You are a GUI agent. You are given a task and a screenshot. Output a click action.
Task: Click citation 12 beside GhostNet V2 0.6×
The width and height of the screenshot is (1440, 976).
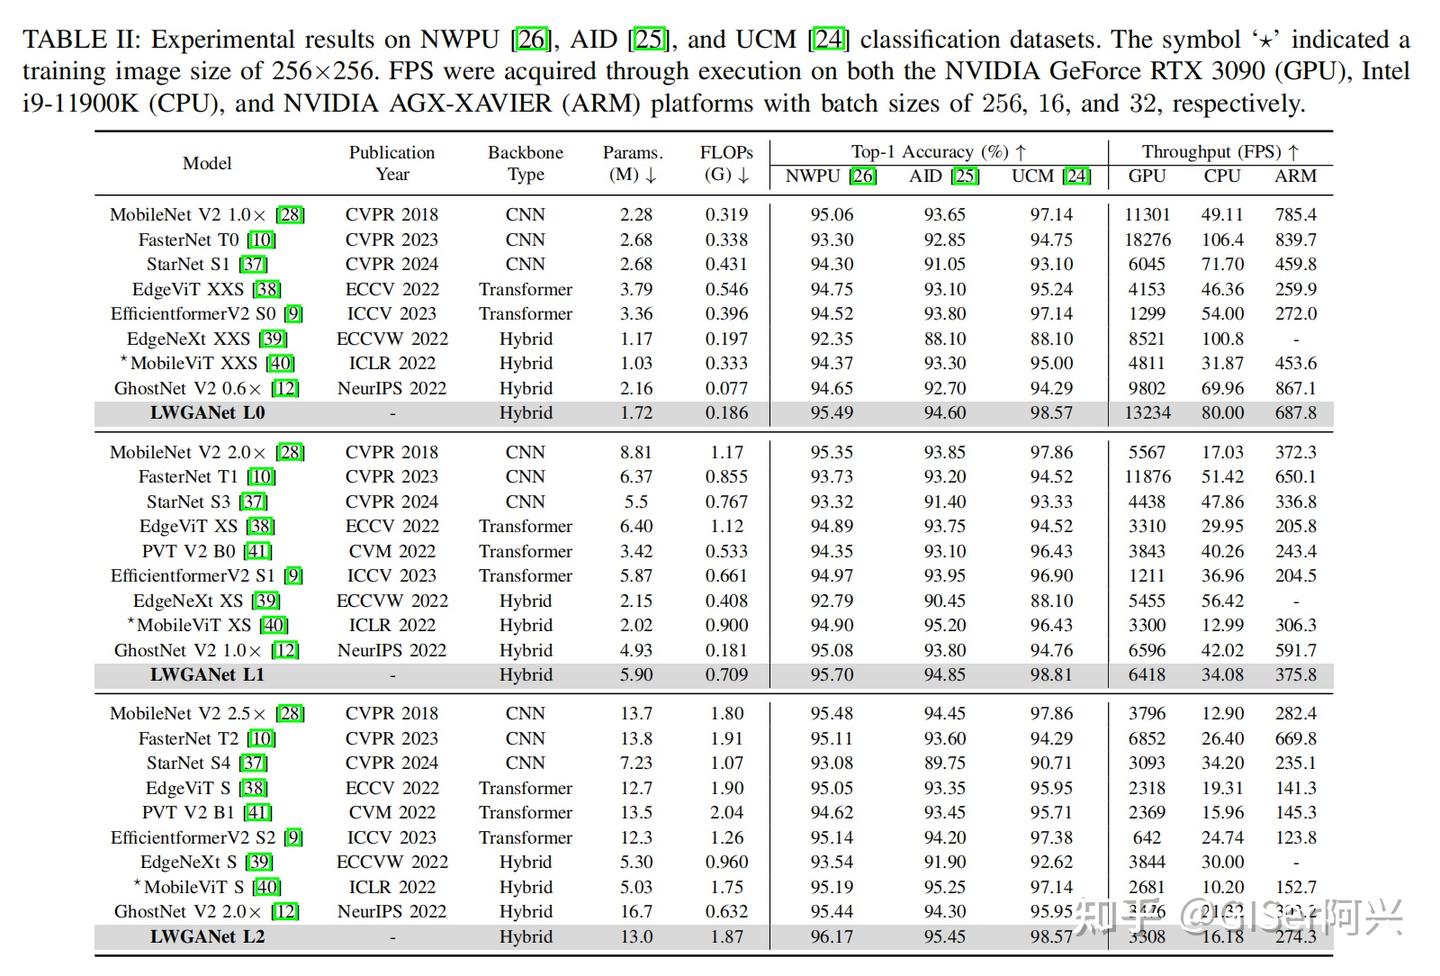pos(284,388)
